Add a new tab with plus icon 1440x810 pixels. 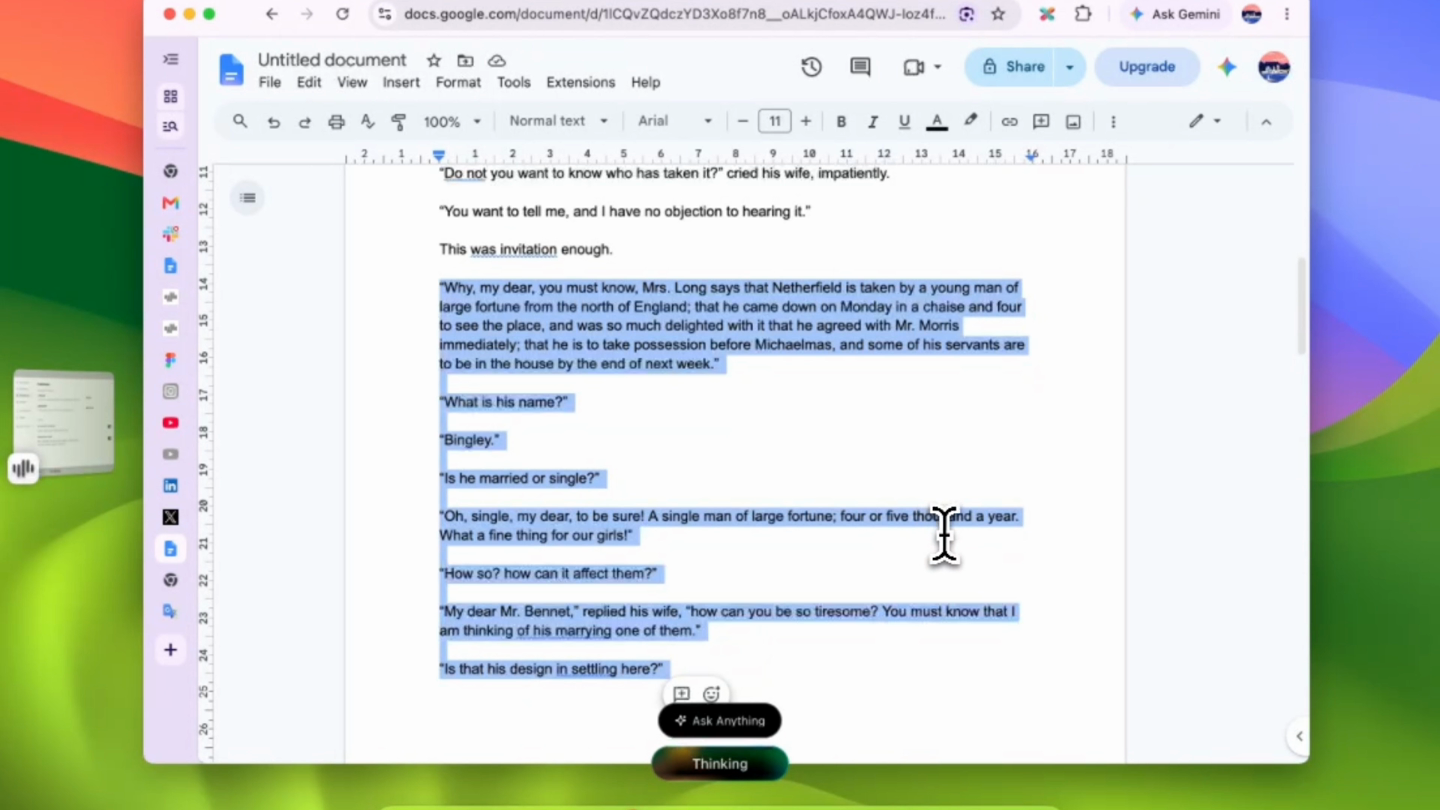(171, 650)
